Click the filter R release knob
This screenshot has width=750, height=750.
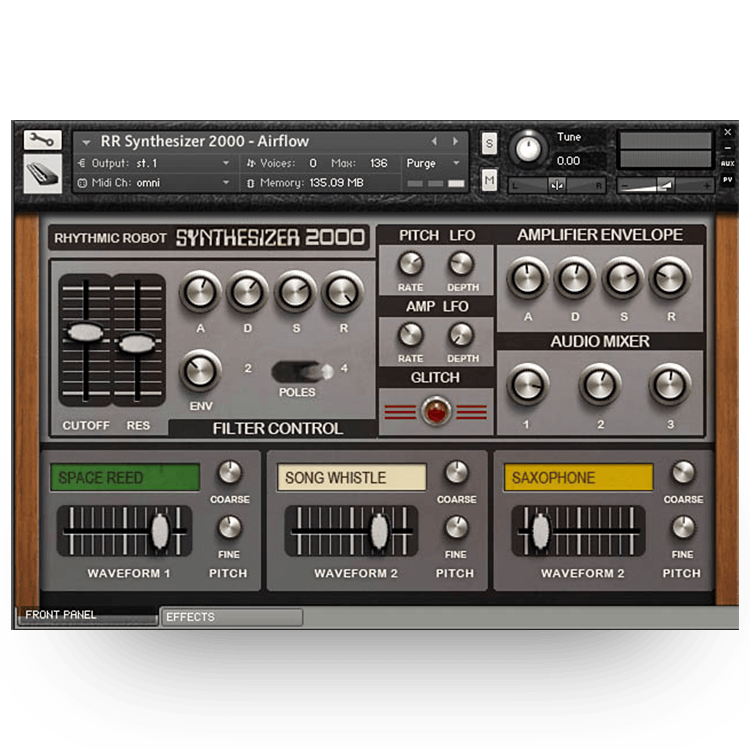click(x=342, y=292)
